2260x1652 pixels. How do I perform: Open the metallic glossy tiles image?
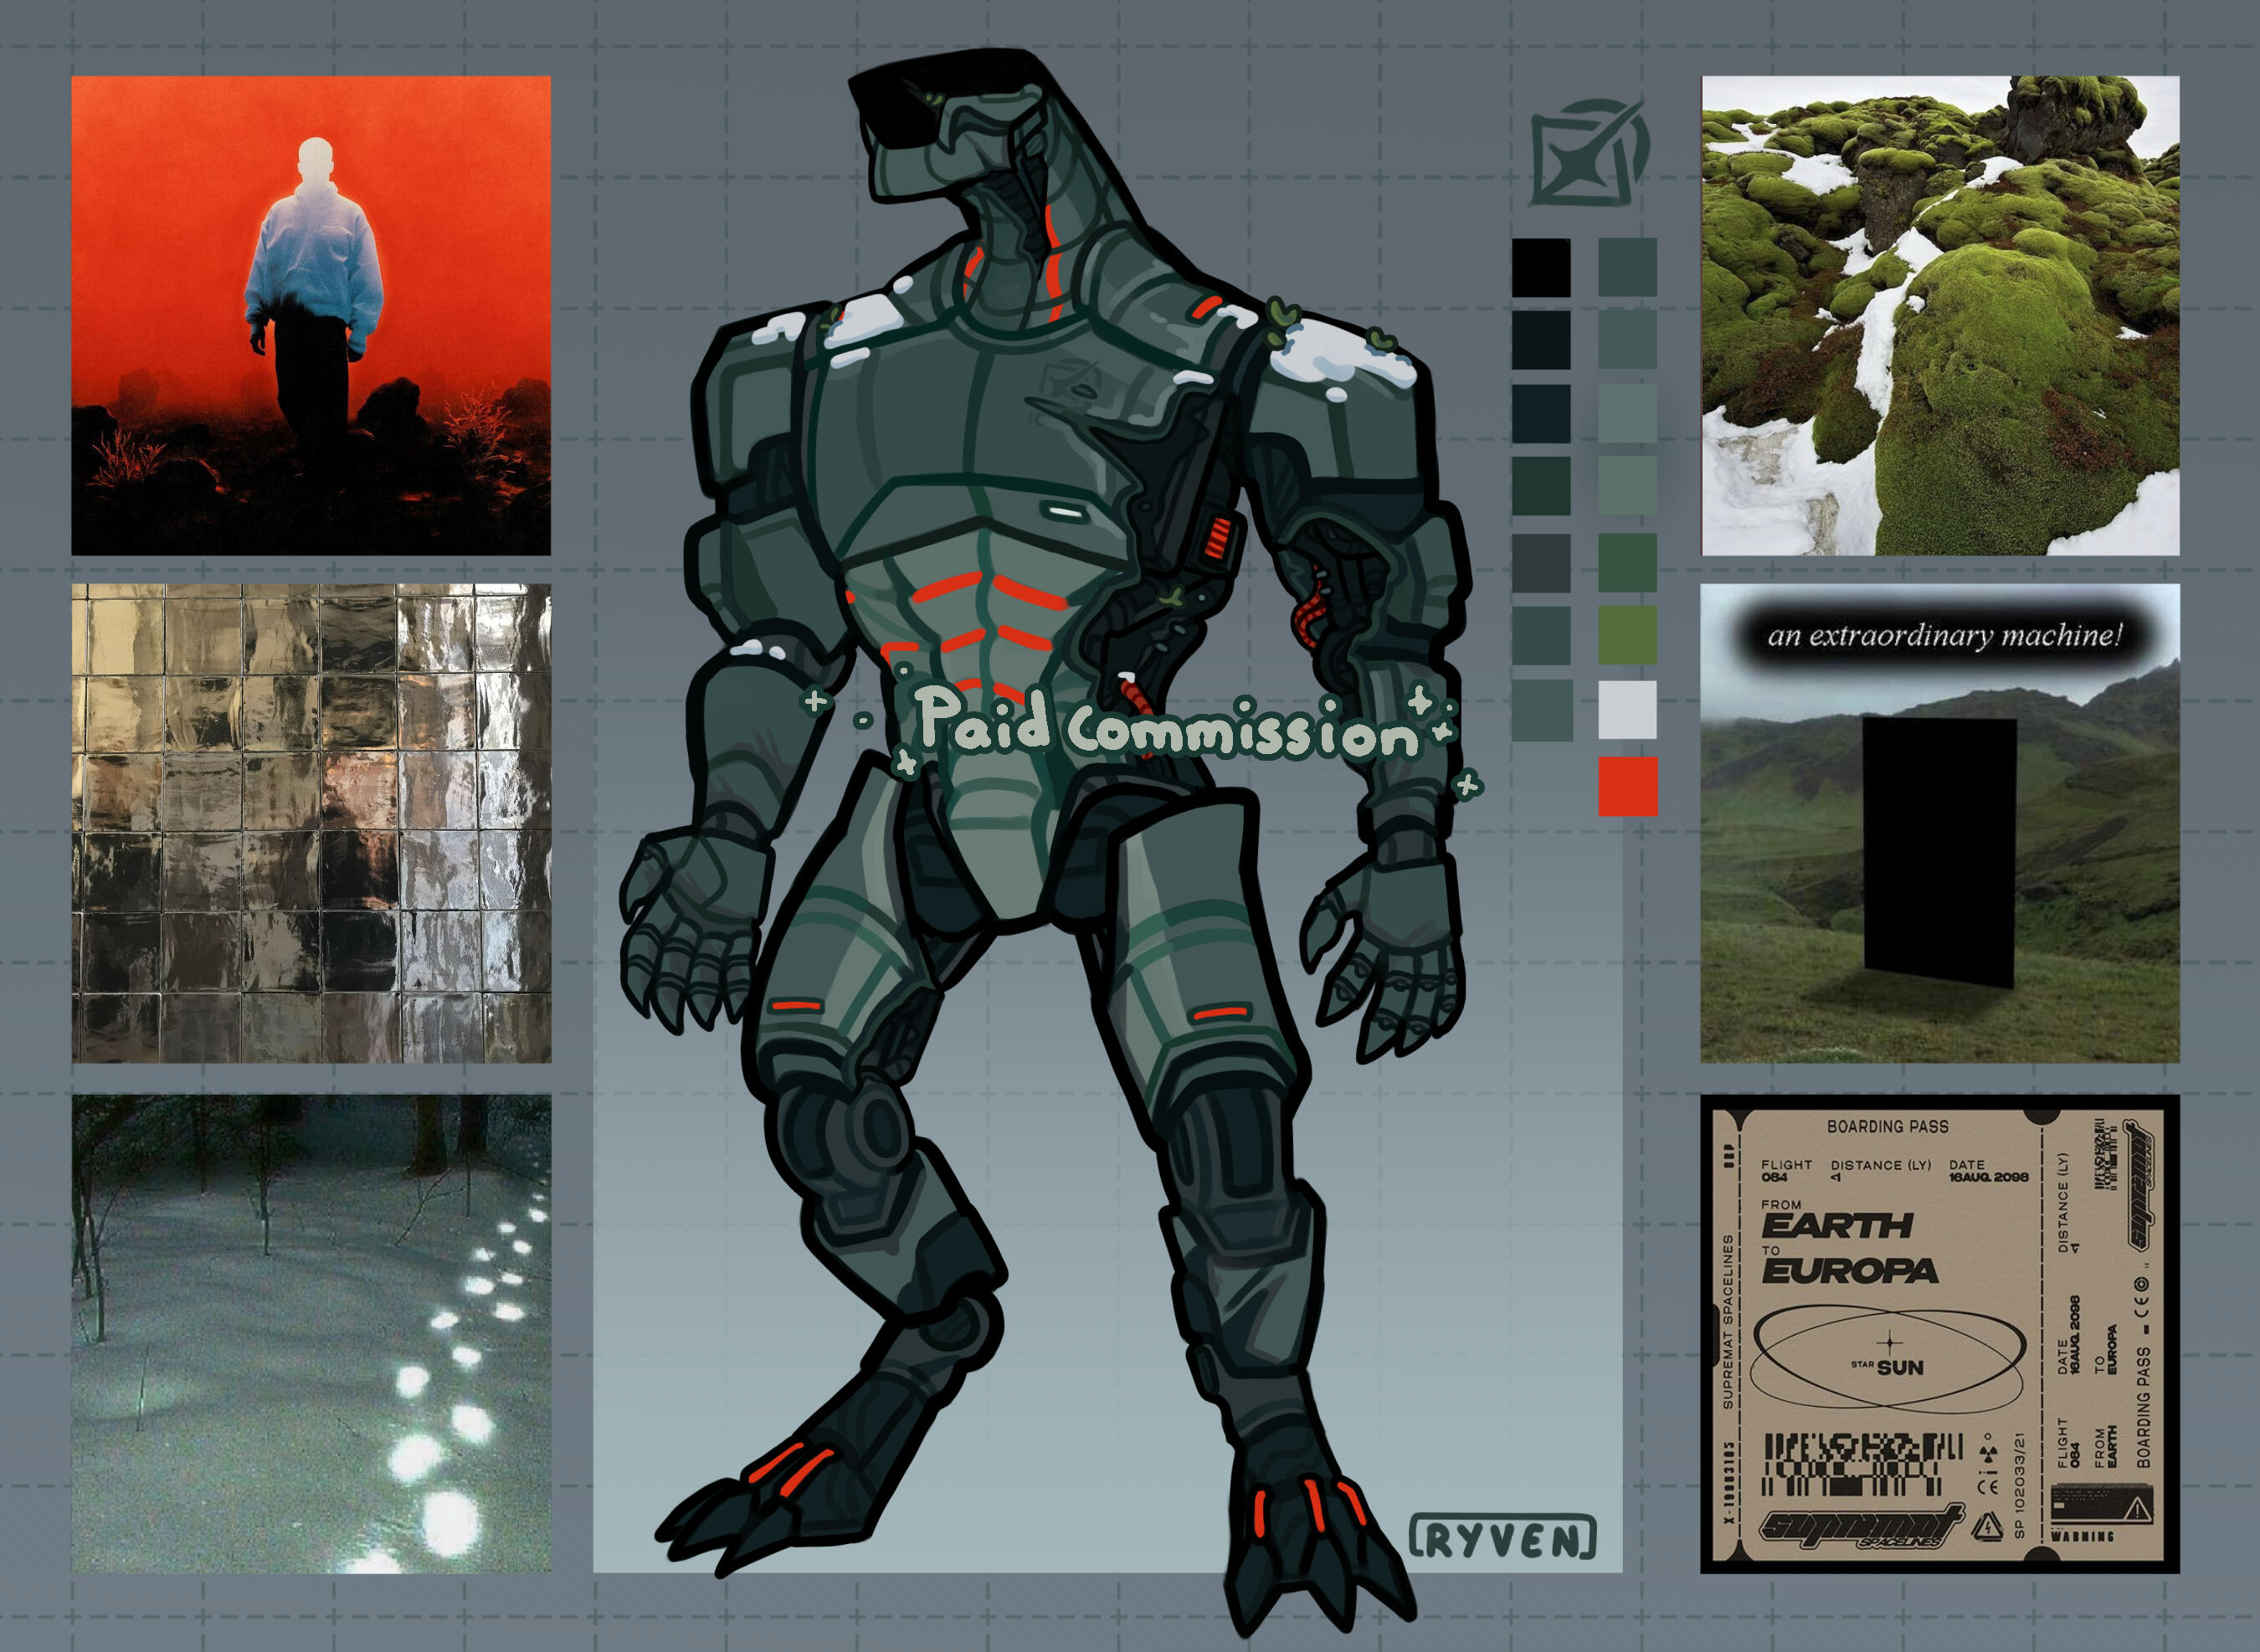311,823
